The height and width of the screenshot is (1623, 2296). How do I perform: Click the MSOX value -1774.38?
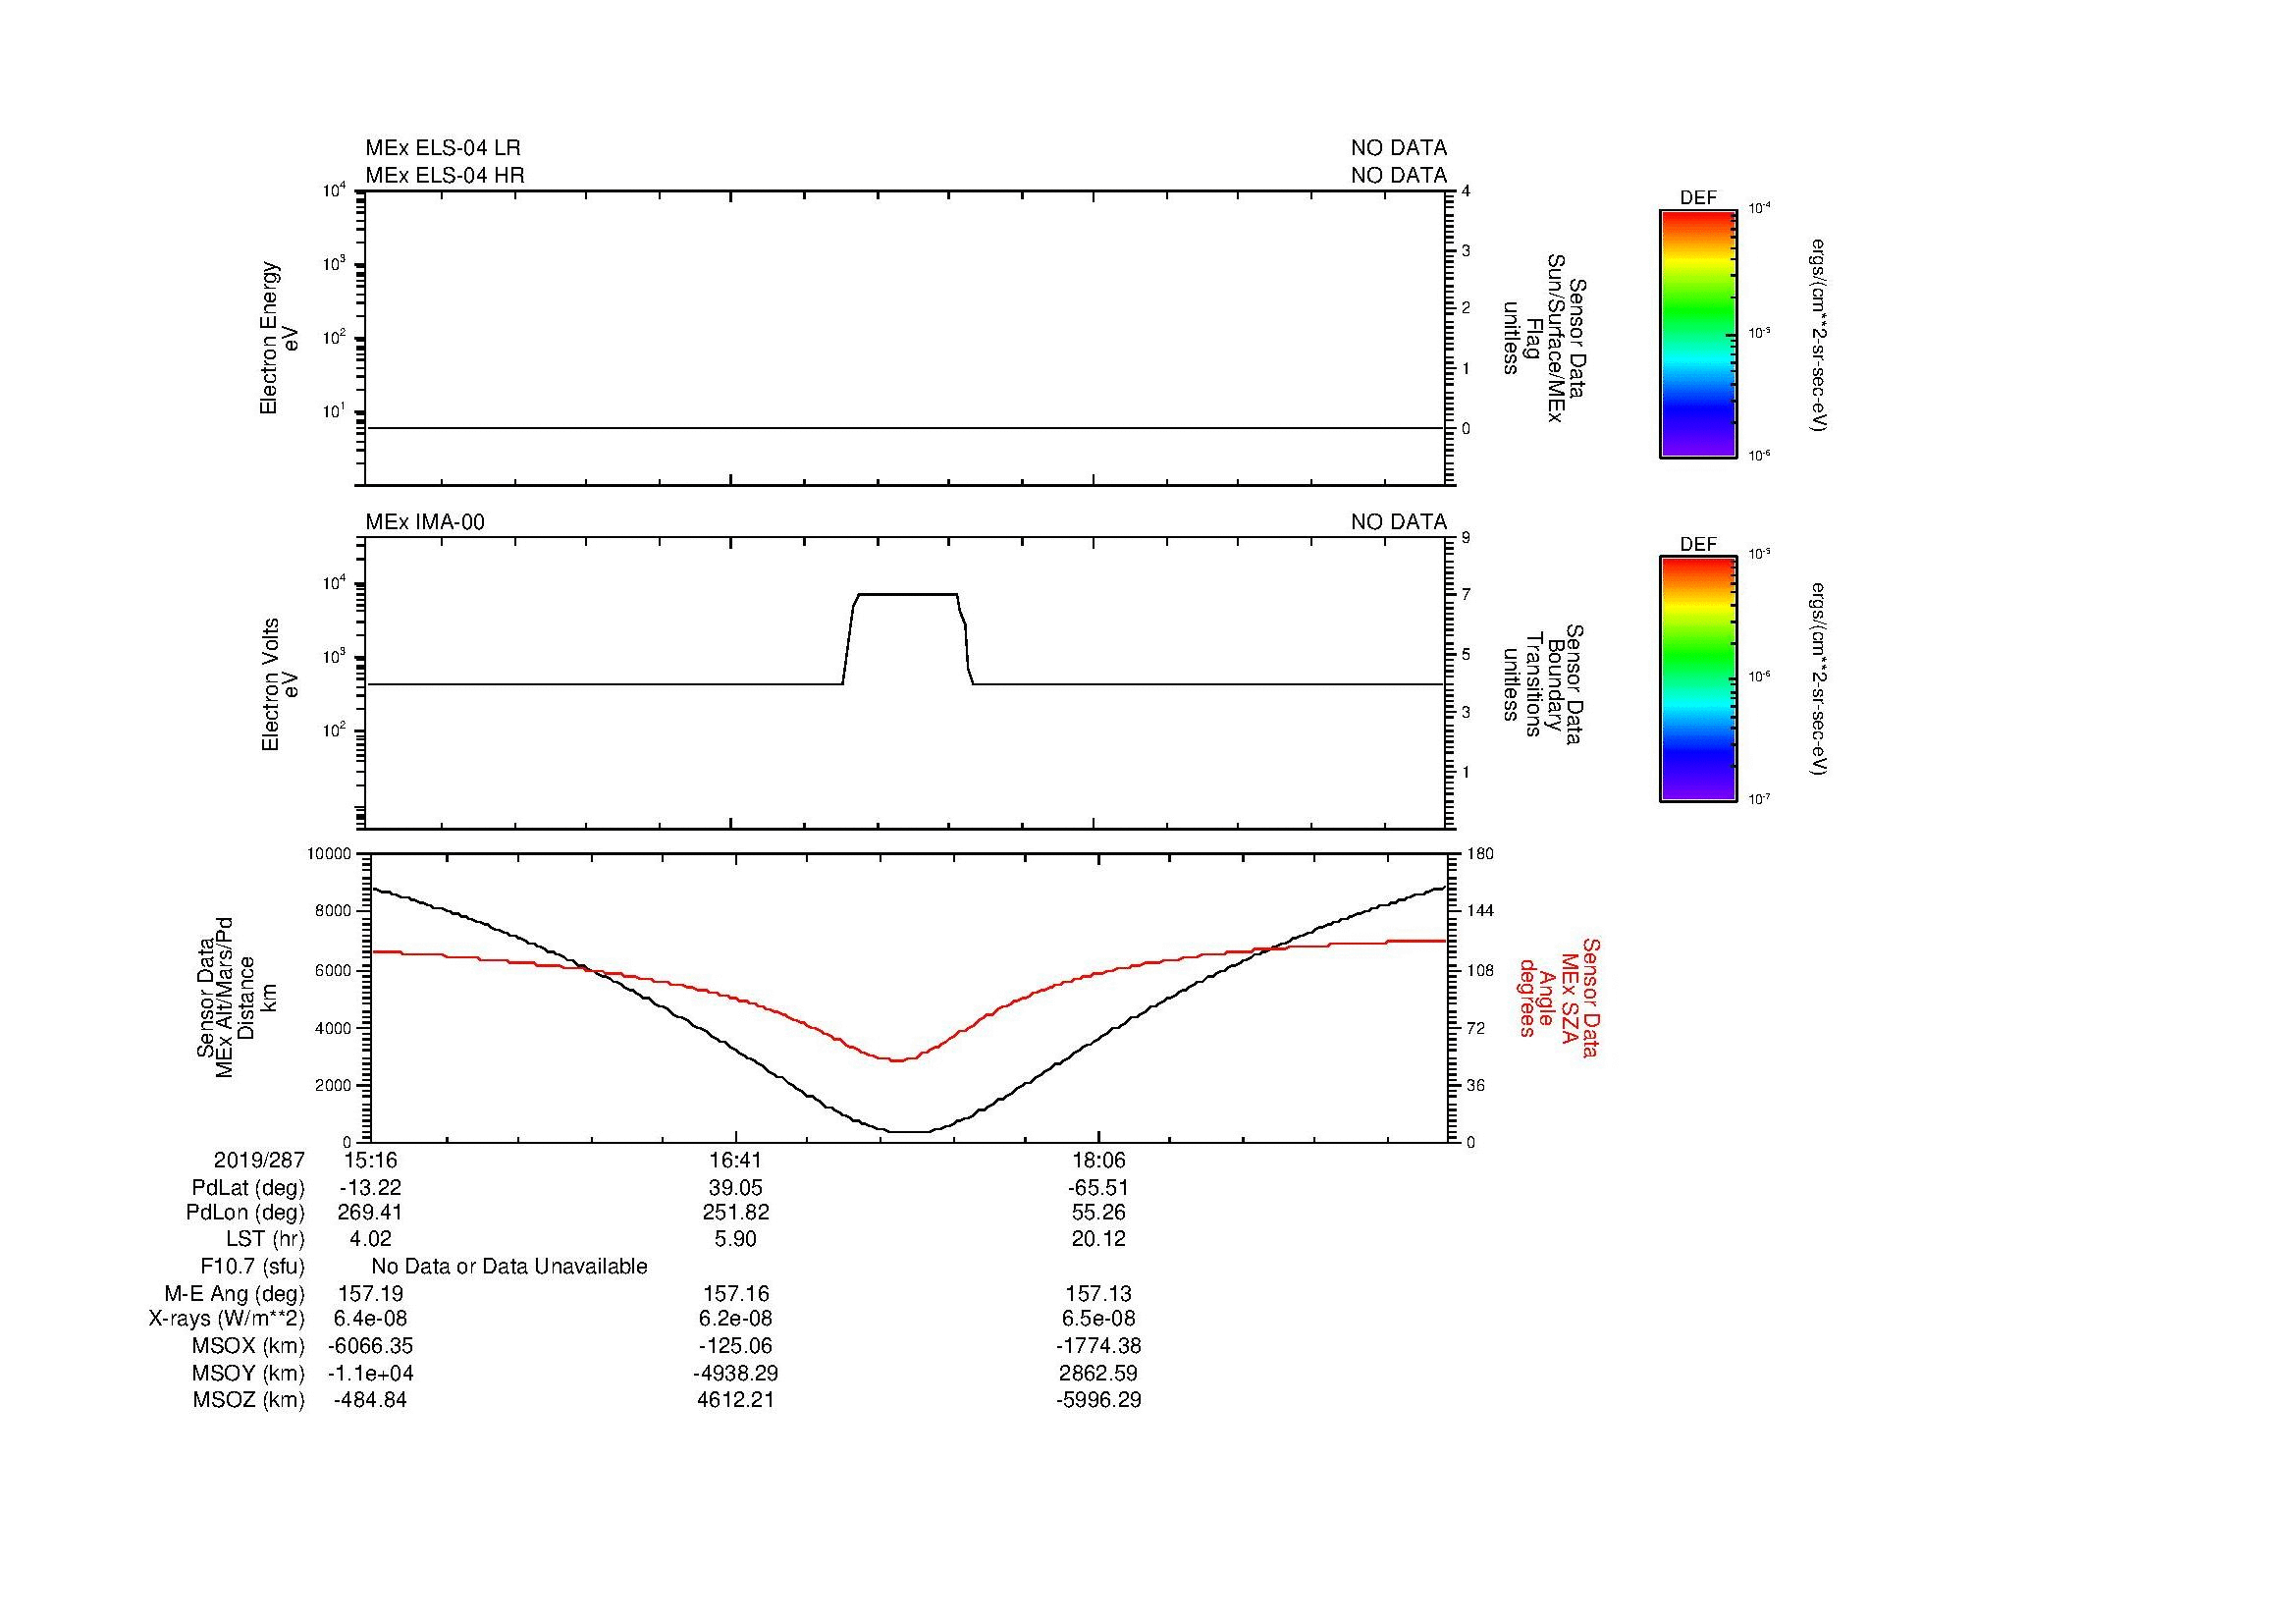[x=1098, y=1346]
